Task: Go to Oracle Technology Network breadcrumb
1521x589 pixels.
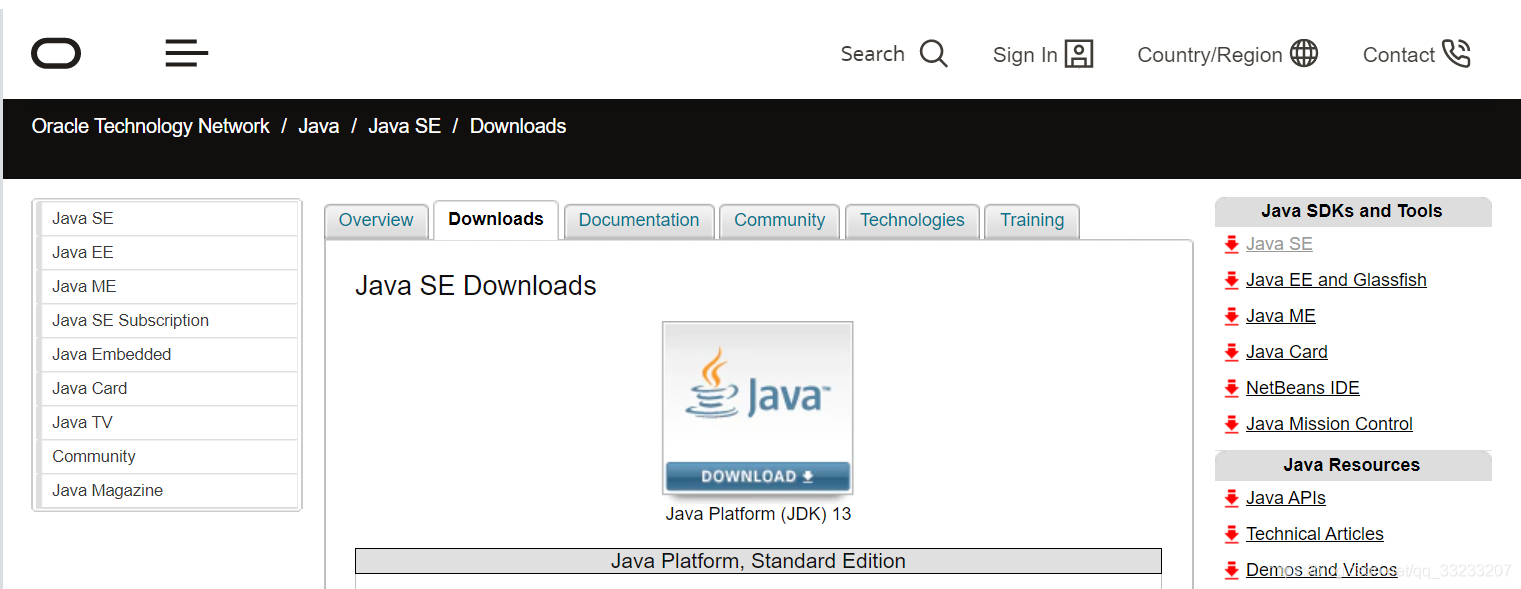Action: tap(151, 126)
